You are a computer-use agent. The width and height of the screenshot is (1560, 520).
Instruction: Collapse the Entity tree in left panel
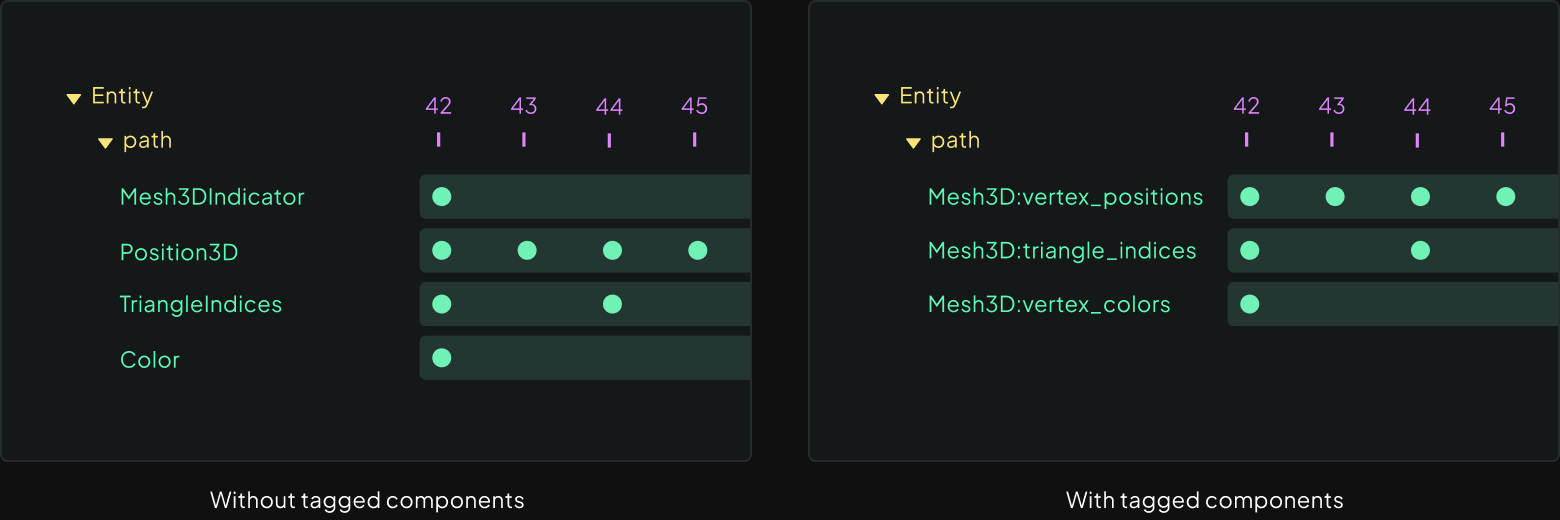pyautogui.click(x=73, y=98)
